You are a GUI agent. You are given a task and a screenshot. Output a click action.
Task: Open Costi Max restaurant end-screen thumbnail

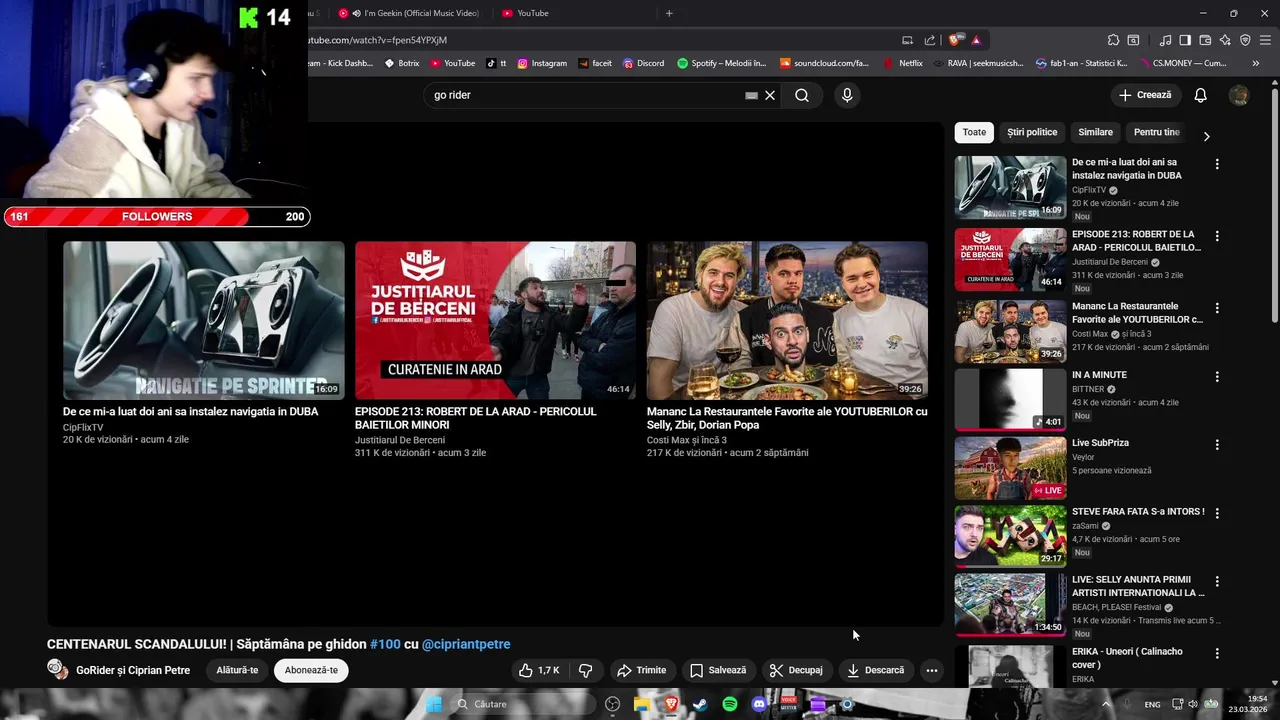coord(787,320)
